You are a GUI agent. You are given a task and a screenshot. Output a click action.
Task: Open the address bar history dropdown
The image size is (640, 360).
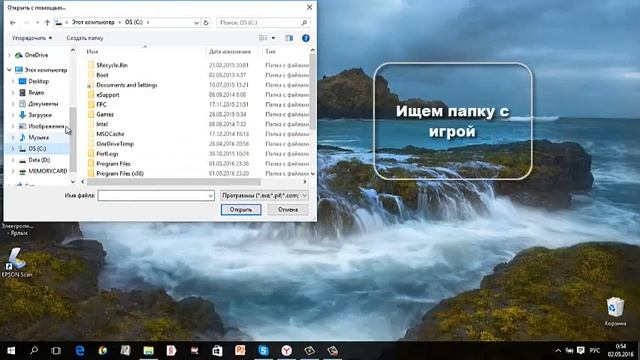(x=196, y=22)
